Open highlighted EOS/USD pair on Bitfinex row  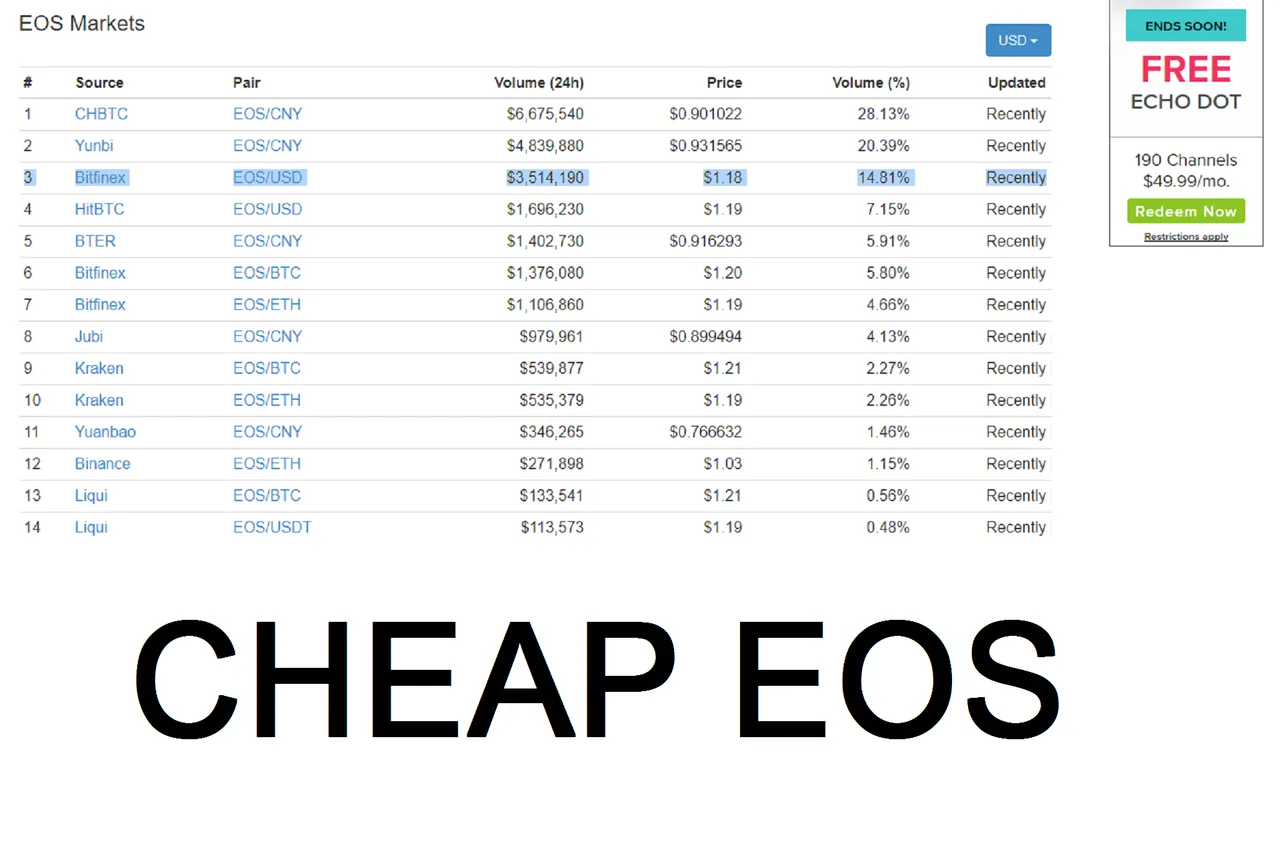pos(267,178)
